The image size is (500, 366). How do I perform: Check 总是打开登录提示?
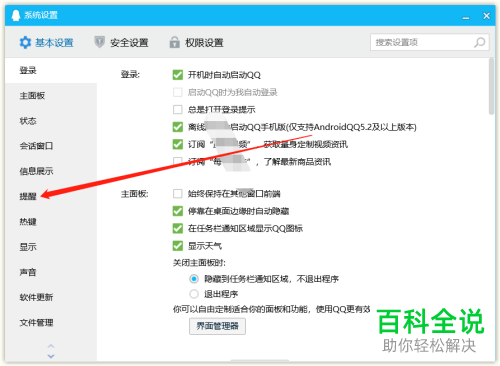178,110
